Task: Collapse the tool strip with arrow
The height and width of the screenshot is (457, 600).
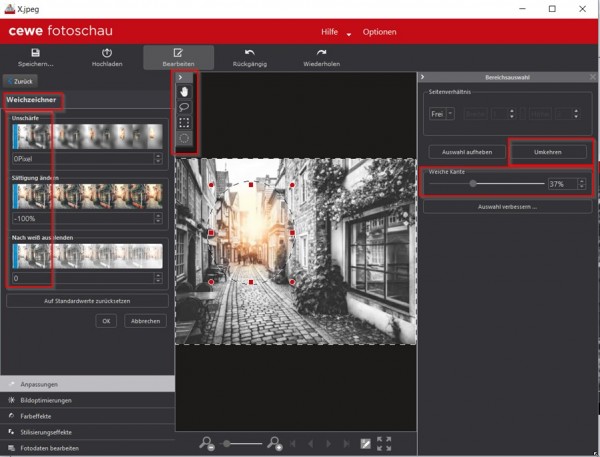Action: [x=179, y=77]
